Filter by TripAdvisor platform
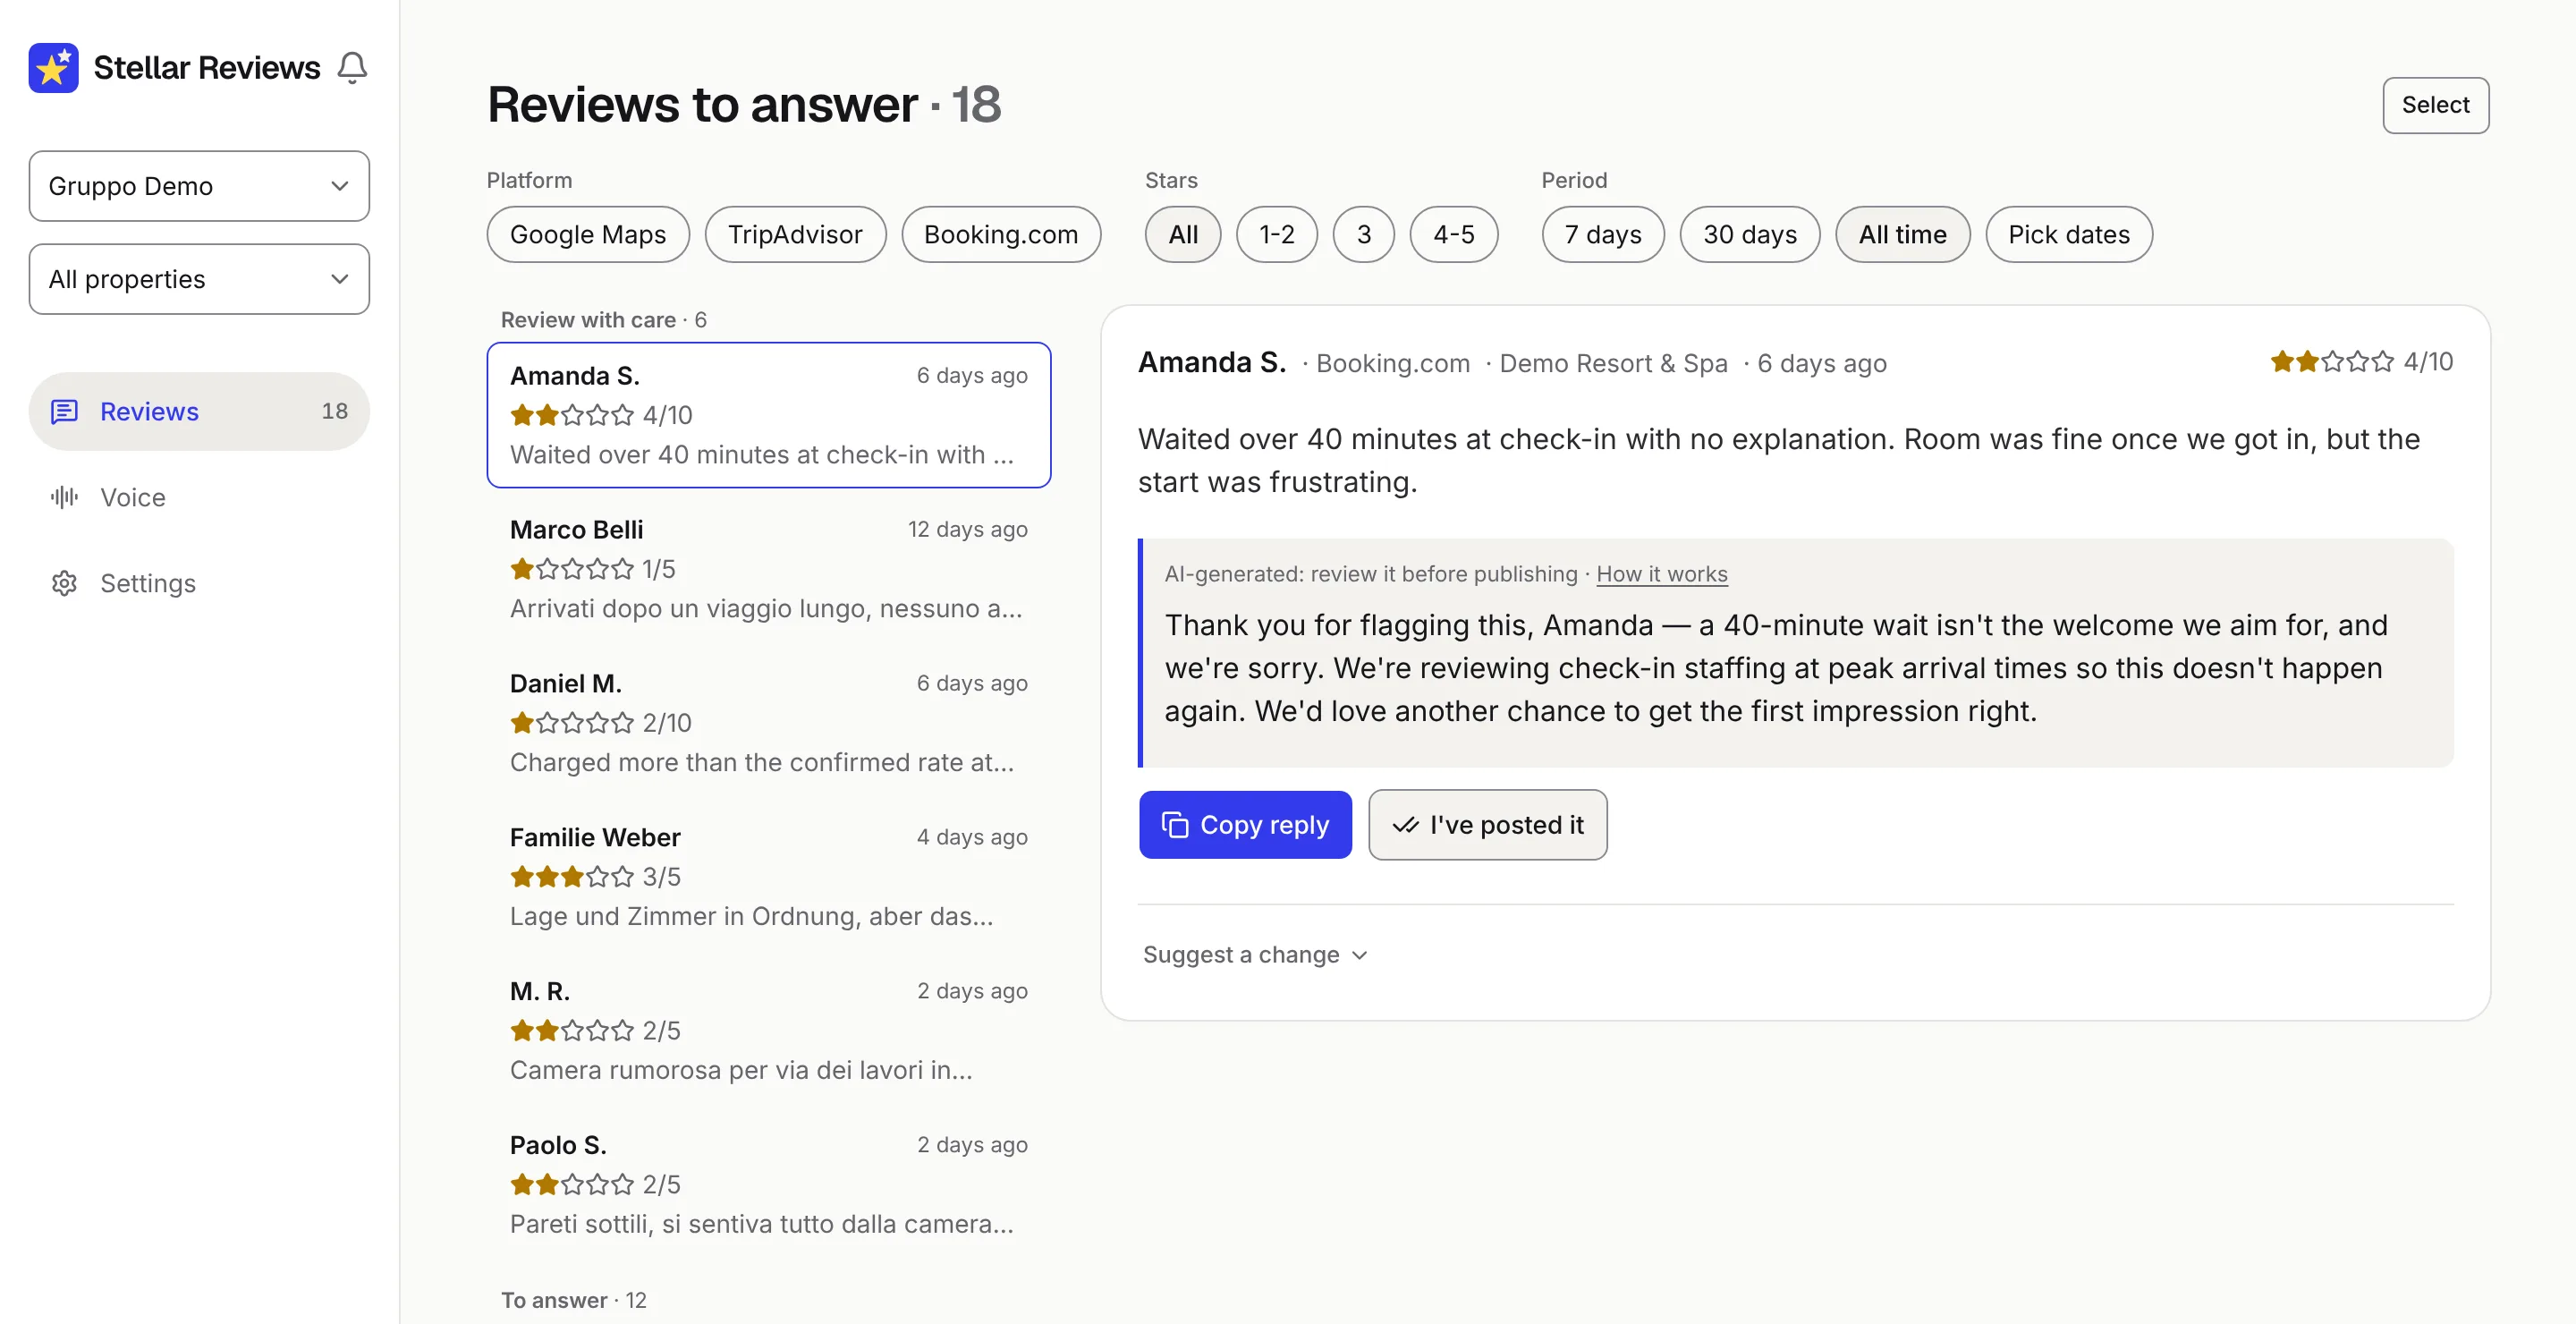This screenshot has height=1324, width=2576. coord(795,234)
